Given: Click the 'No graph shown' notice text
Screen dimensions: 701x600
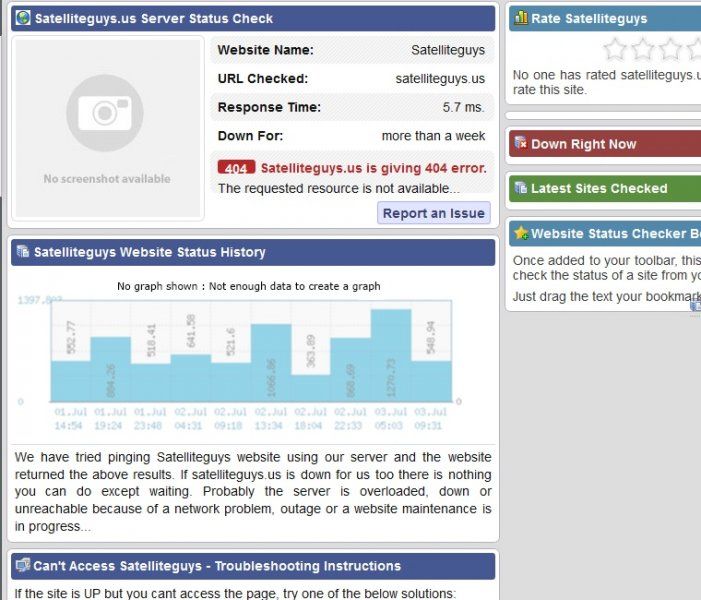Looking at the screenshot, I should pyautogui.click(x=249, y=286).
